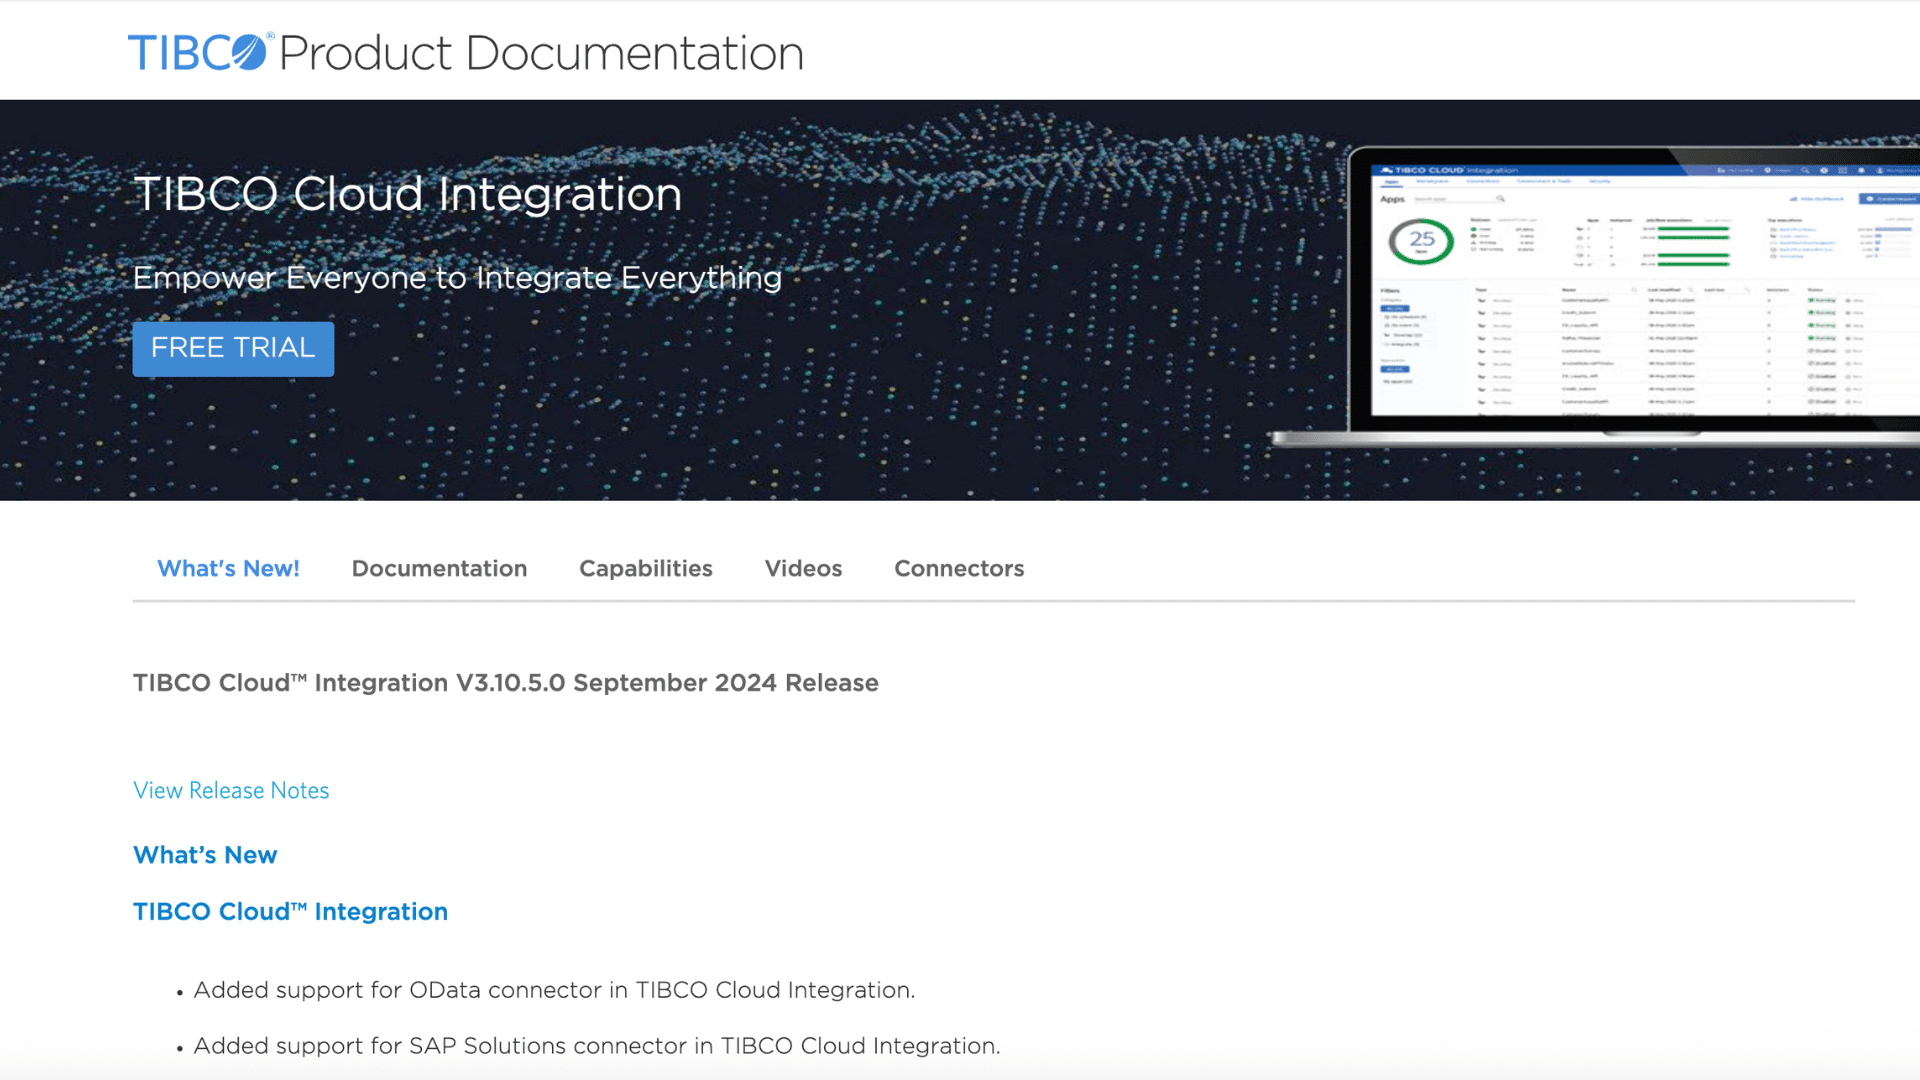Click the FREE TRIAL button
This screenshot has width=1920, height=1080.
[233, 349]
